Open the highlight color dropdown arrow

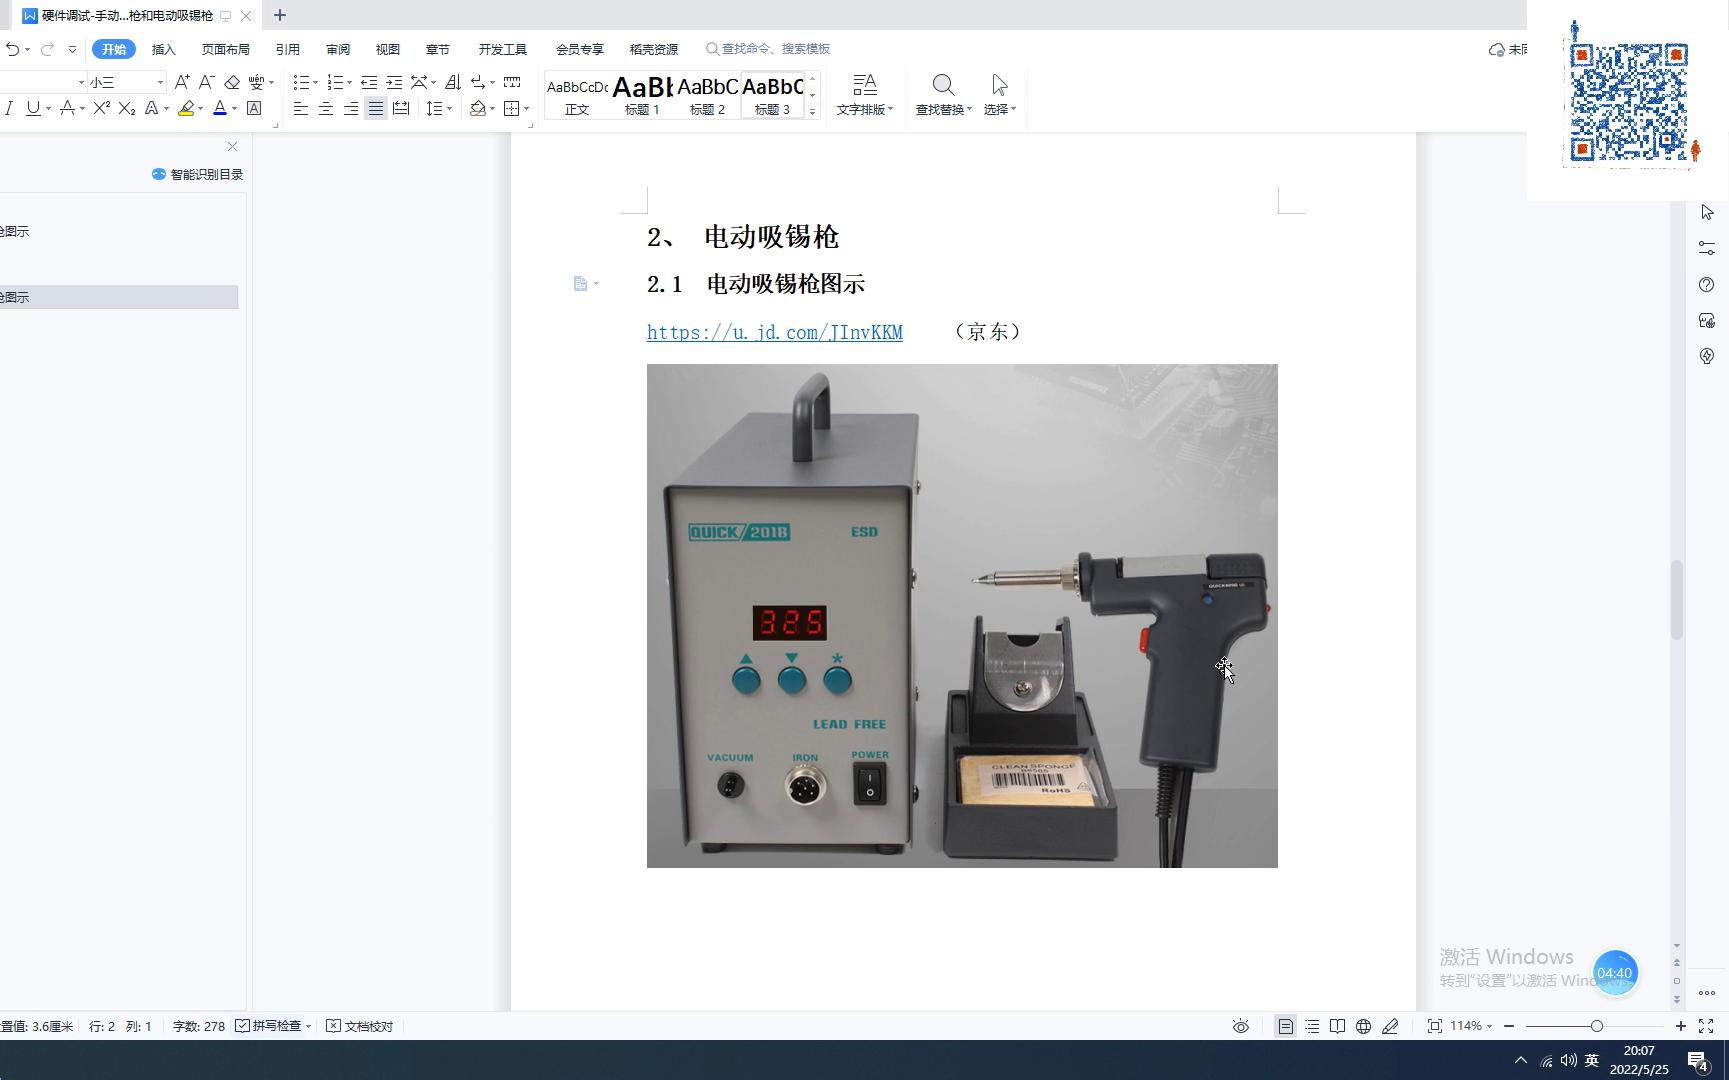[200, 109]
